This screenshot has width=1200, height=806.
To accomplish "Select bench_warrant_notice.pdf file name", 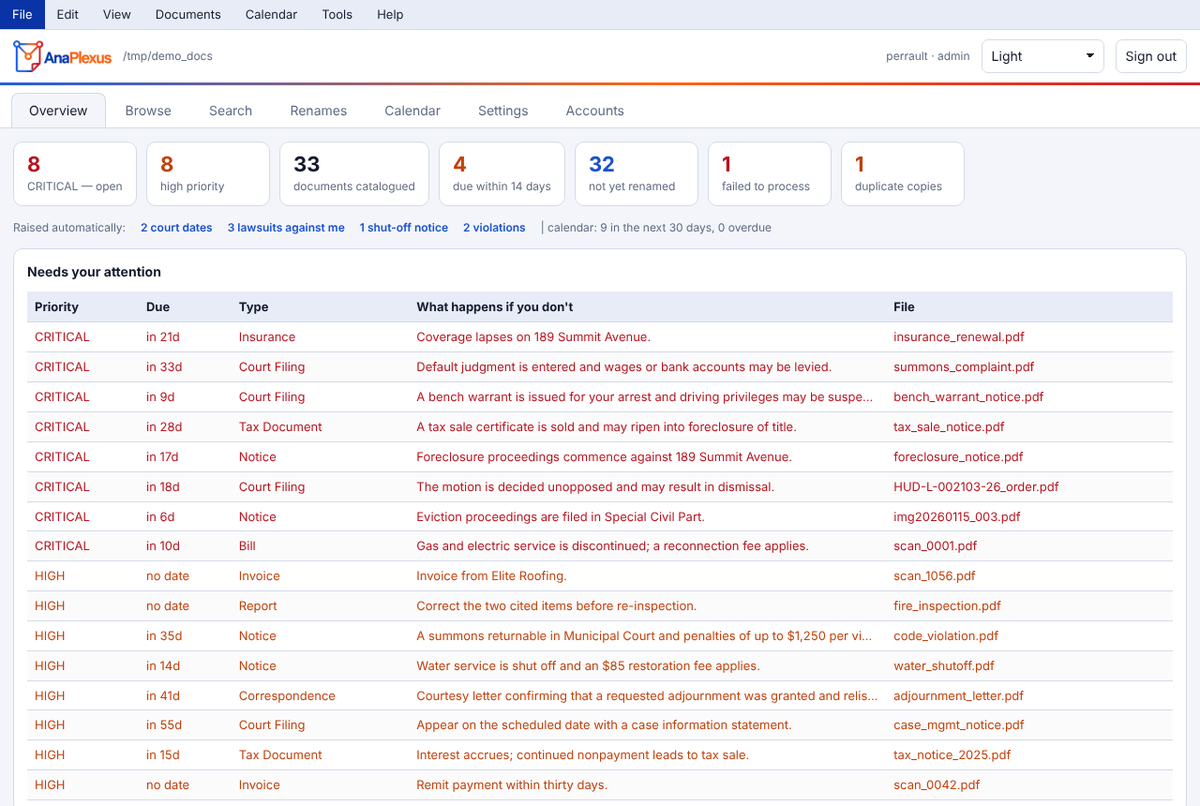I will (968, 397).
